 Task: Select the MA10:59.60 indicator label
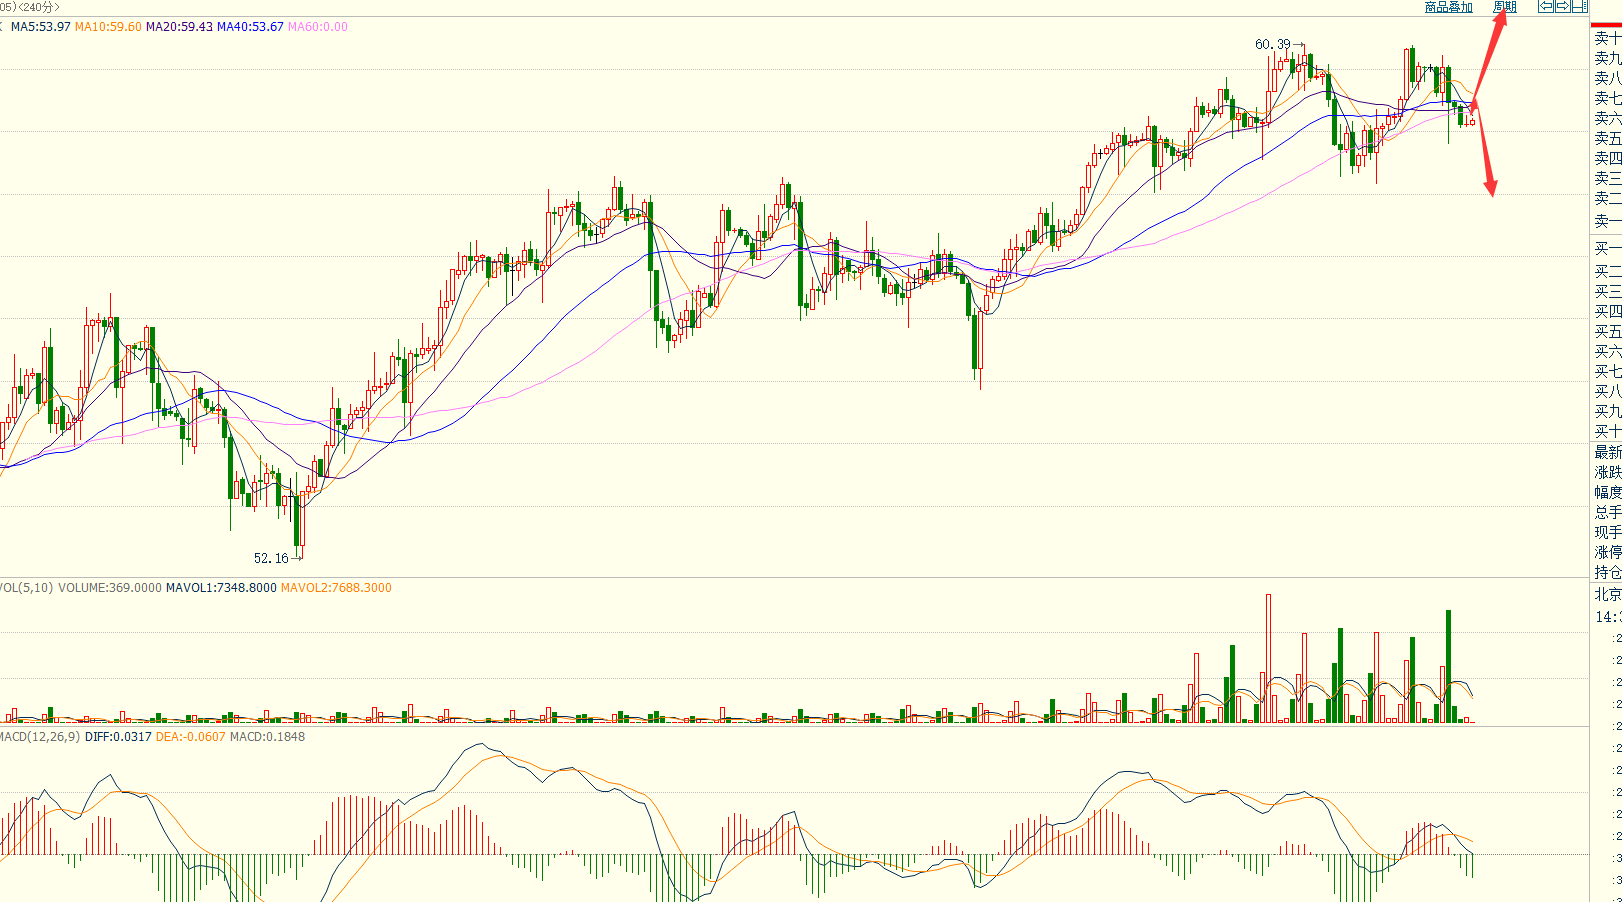tap(108, 27)
